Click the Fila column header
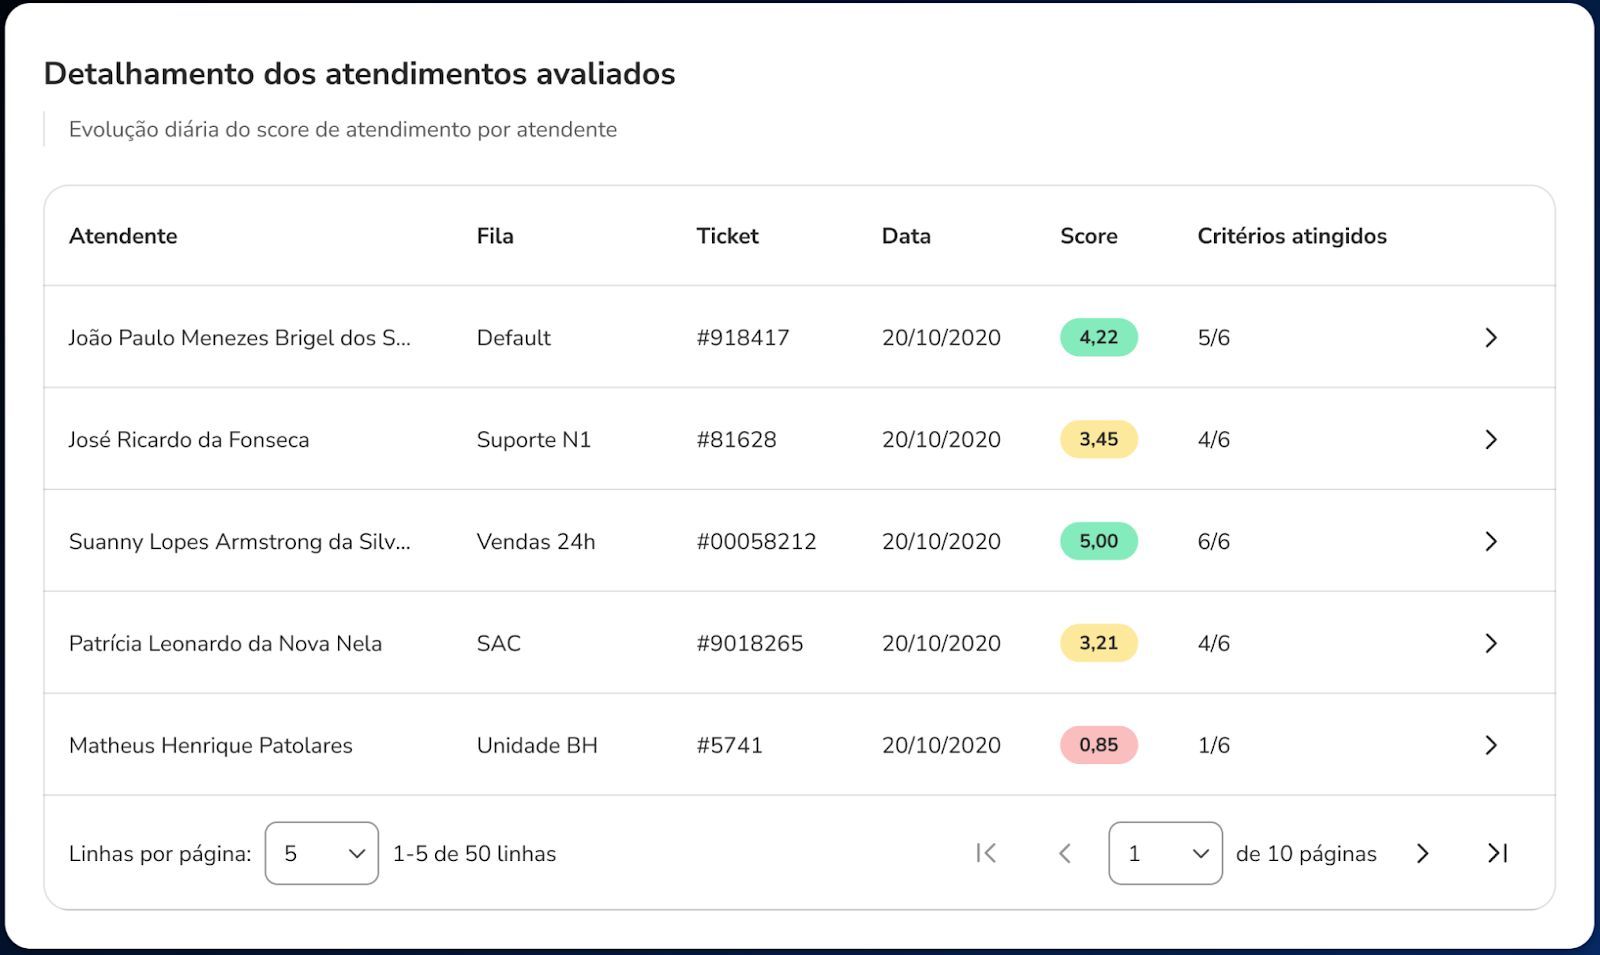This screenshot has height=955, width=1600. point(495,236)
